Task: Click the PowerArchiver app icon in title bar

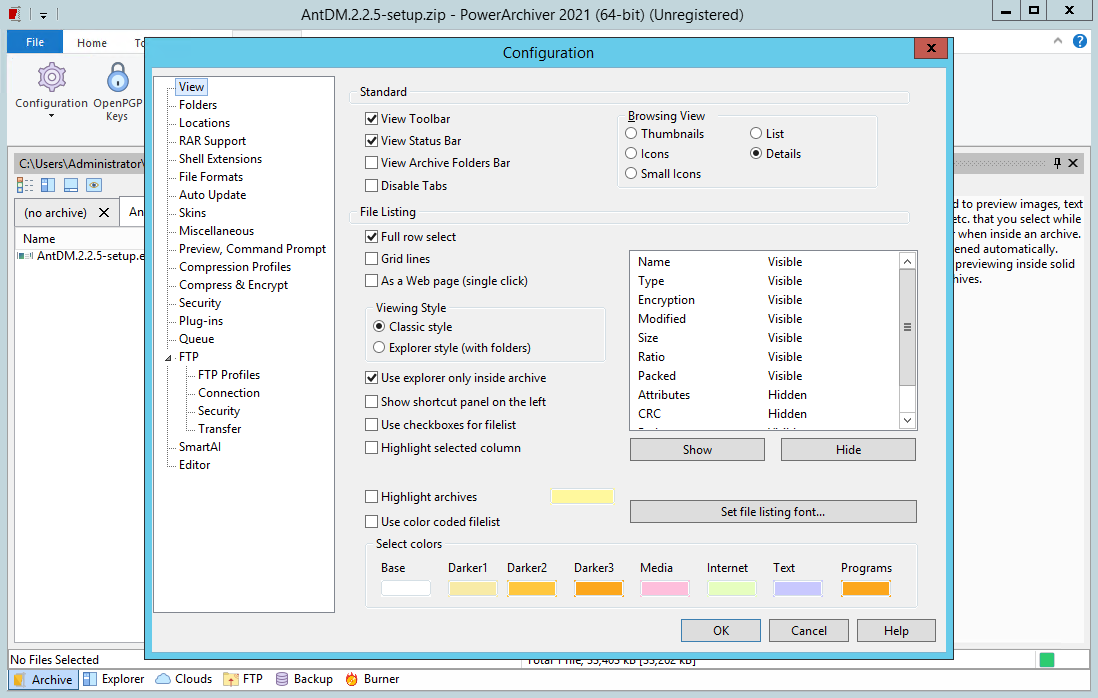Action: pyautogui.click(x=15, y=14)
